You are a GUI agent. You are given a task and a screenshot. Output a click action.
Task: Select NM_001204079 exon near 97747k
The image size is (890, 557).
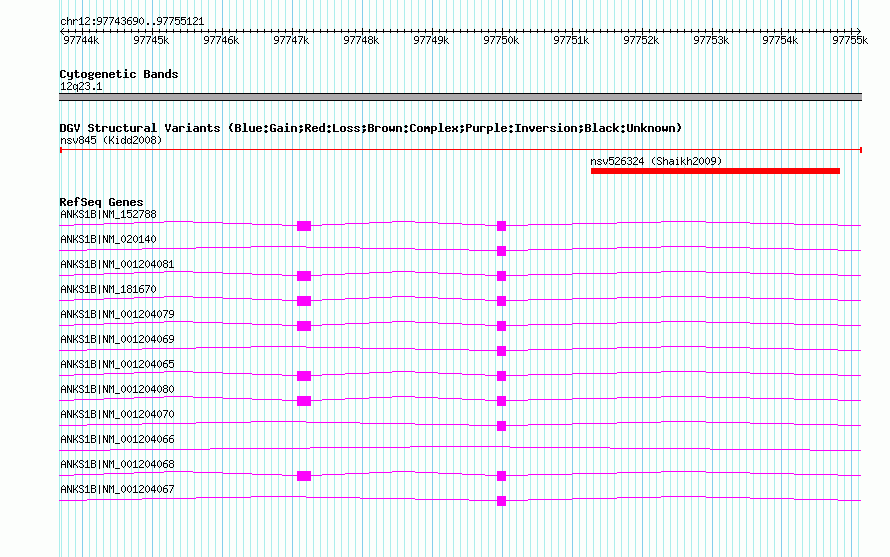click(304, 326)
